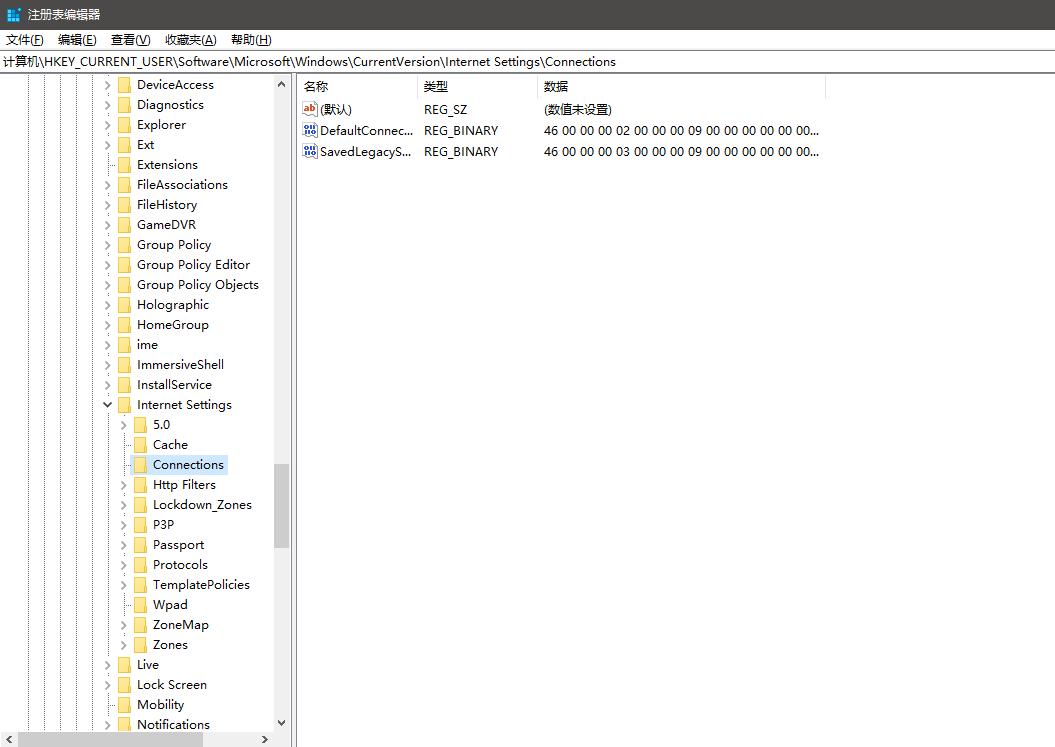Click the Registry Editor title bar icon
The image size is (1055, 747).
pos(13,14)
